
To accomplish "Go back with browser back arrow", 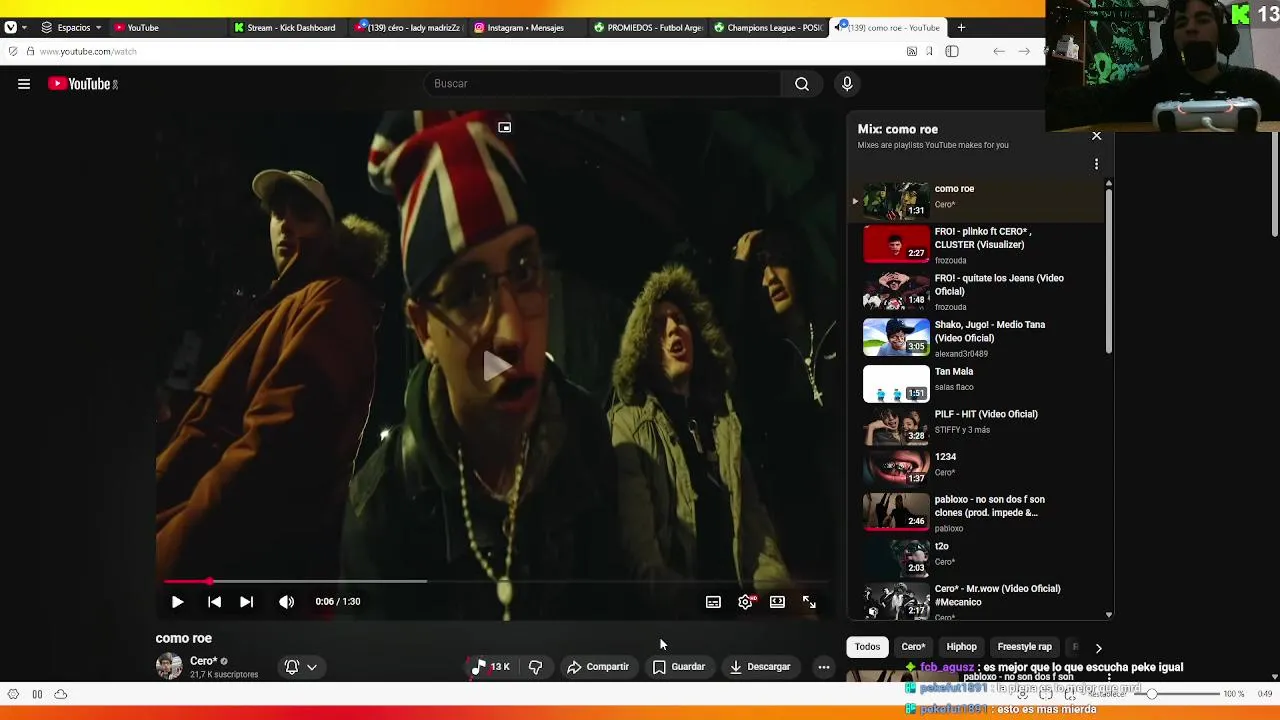I will click(x=999, y=52).
